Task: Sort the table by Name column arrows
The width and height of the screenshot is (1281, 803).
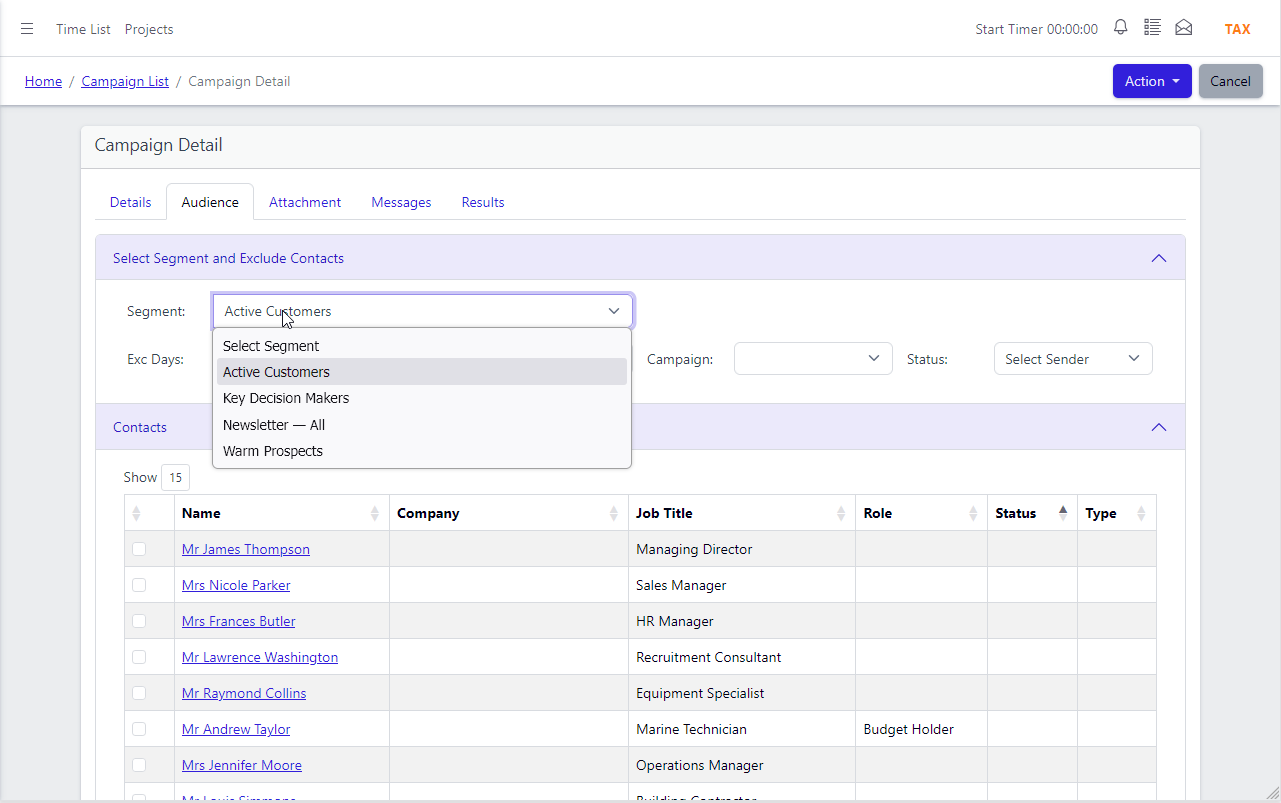Action: pos(375,513)
